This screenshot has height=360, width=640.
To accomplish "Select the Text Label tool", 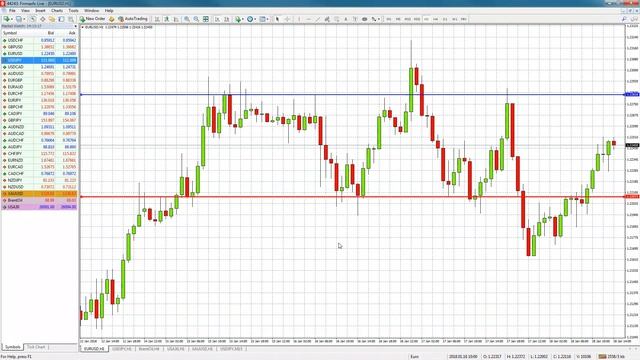I will (355, 19).
